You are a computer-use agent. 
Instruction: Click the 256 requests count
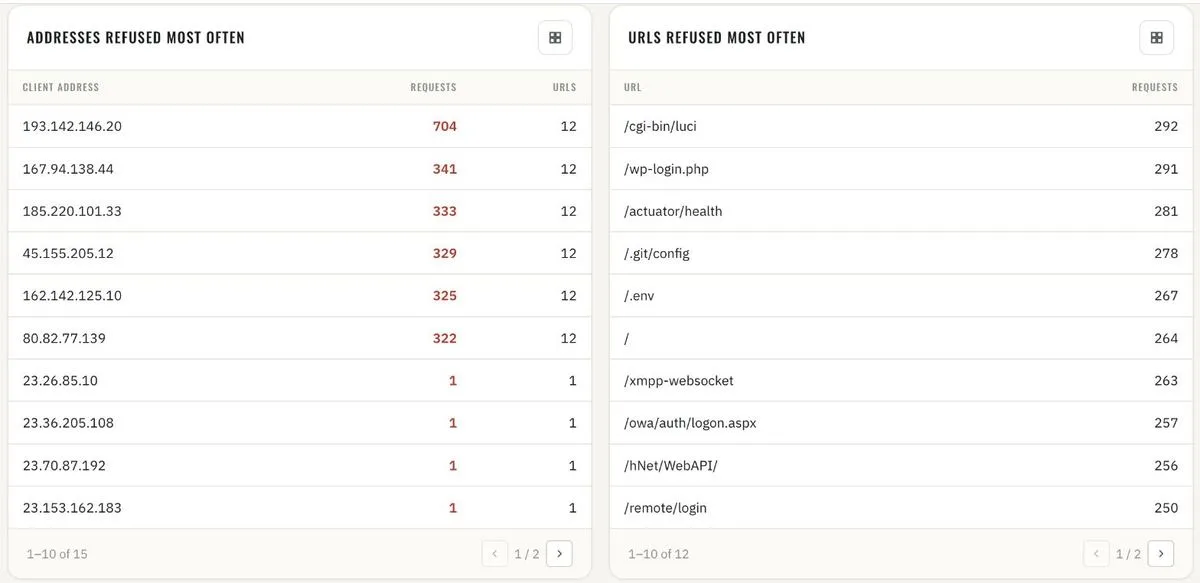[x=1166, y=465]
